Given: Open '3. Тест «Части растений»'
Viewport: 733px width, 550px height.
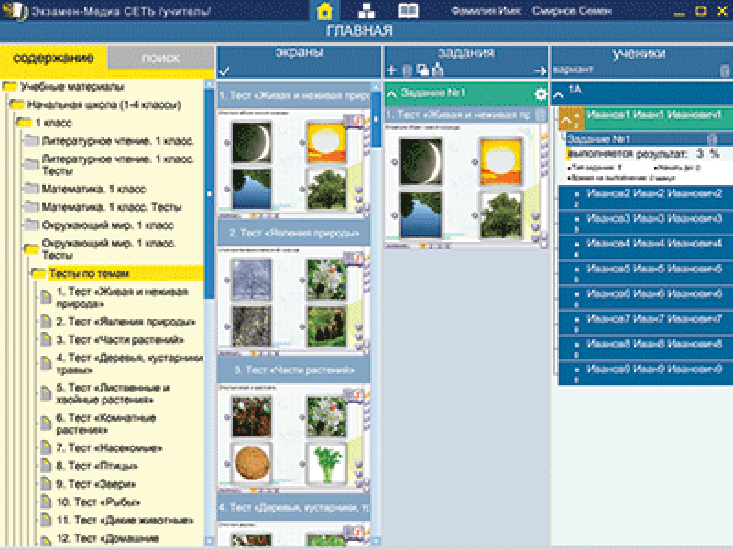Looking at the screenshot, I should 120,340.
